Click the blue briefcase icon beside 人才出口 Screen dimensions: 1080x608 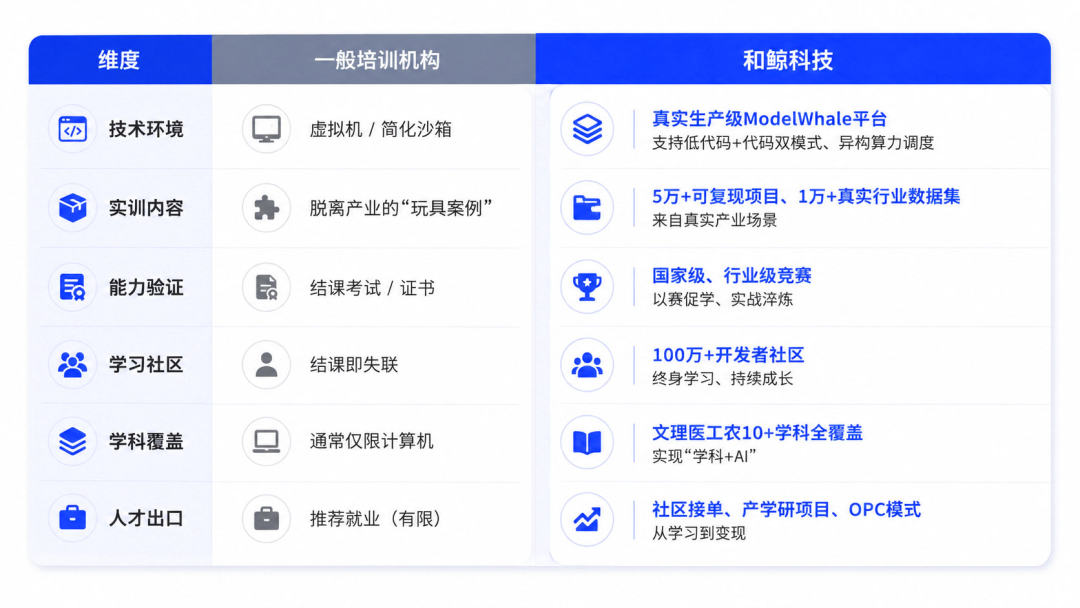pyautogui.click(x=72, y=518)
